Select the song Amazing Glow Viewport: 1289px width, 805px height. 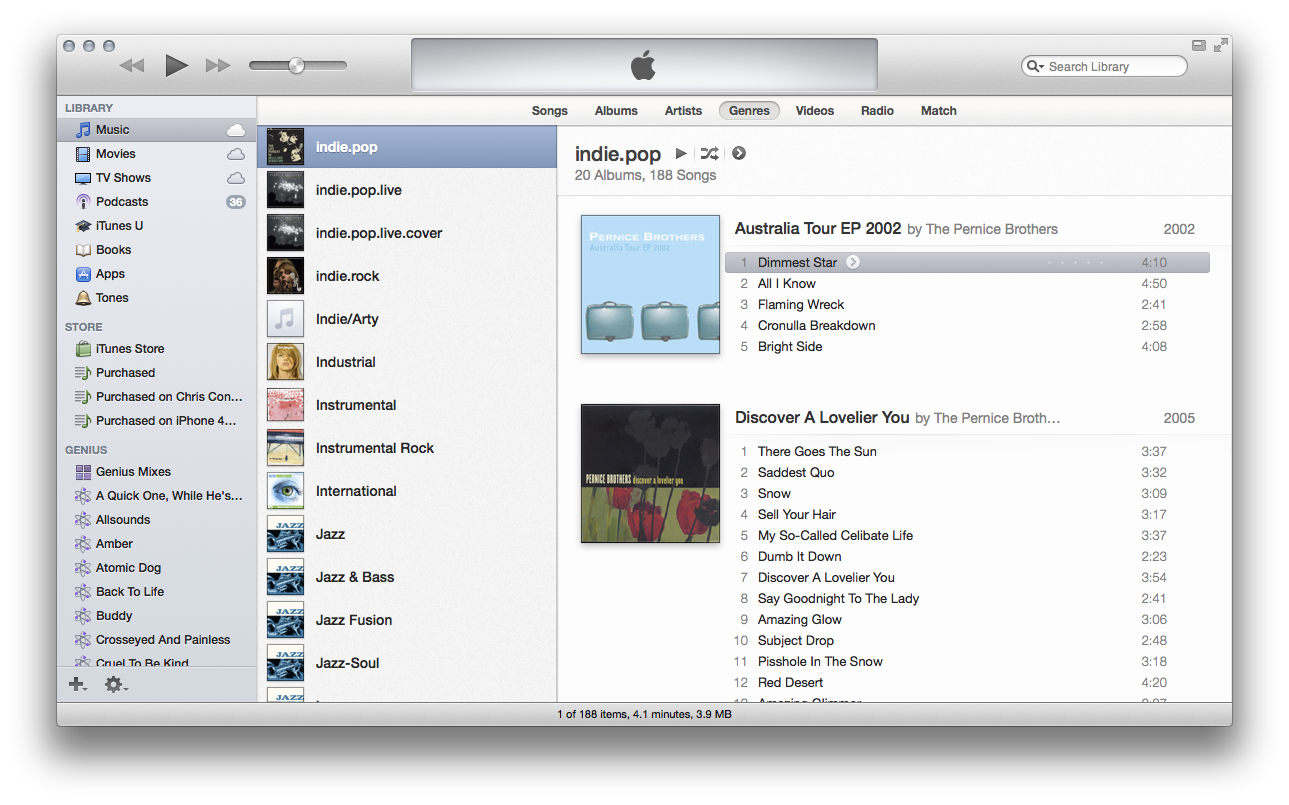coord(967,620)
